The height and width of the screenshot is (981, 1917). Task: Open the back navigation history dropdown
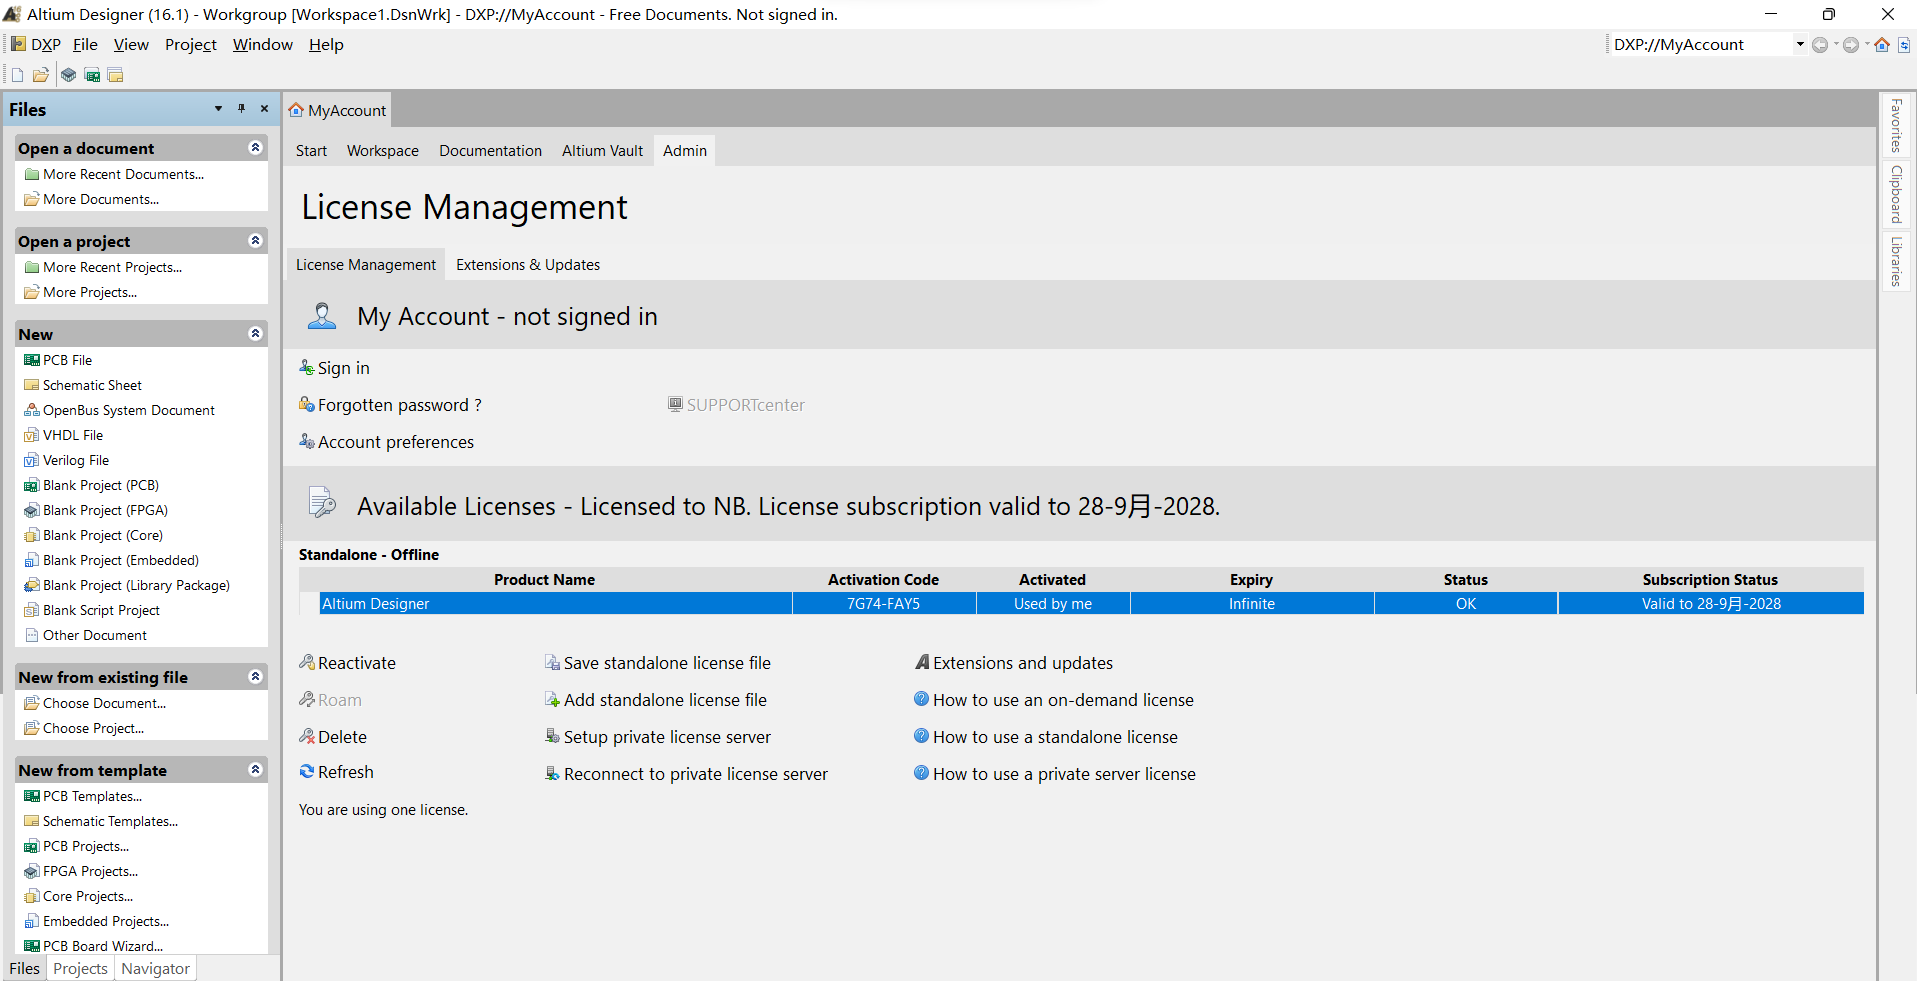coord(1835,44)
